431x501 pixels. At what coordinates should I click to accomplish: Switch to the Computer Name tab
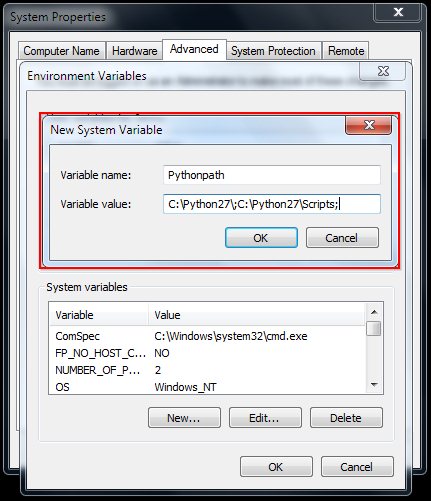point(62,51)
